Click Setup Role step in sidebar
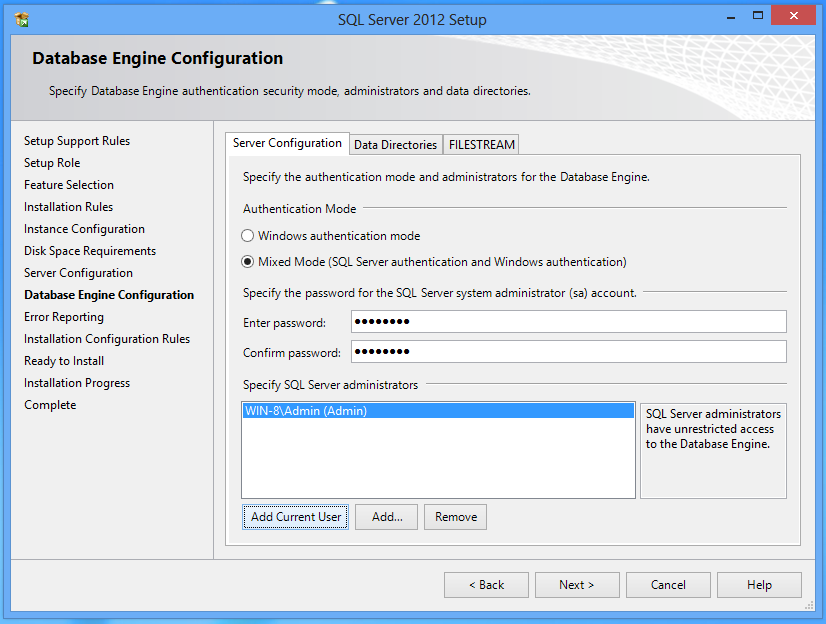The height and width of the screenshot is (624, 826). tap(52, 163)
